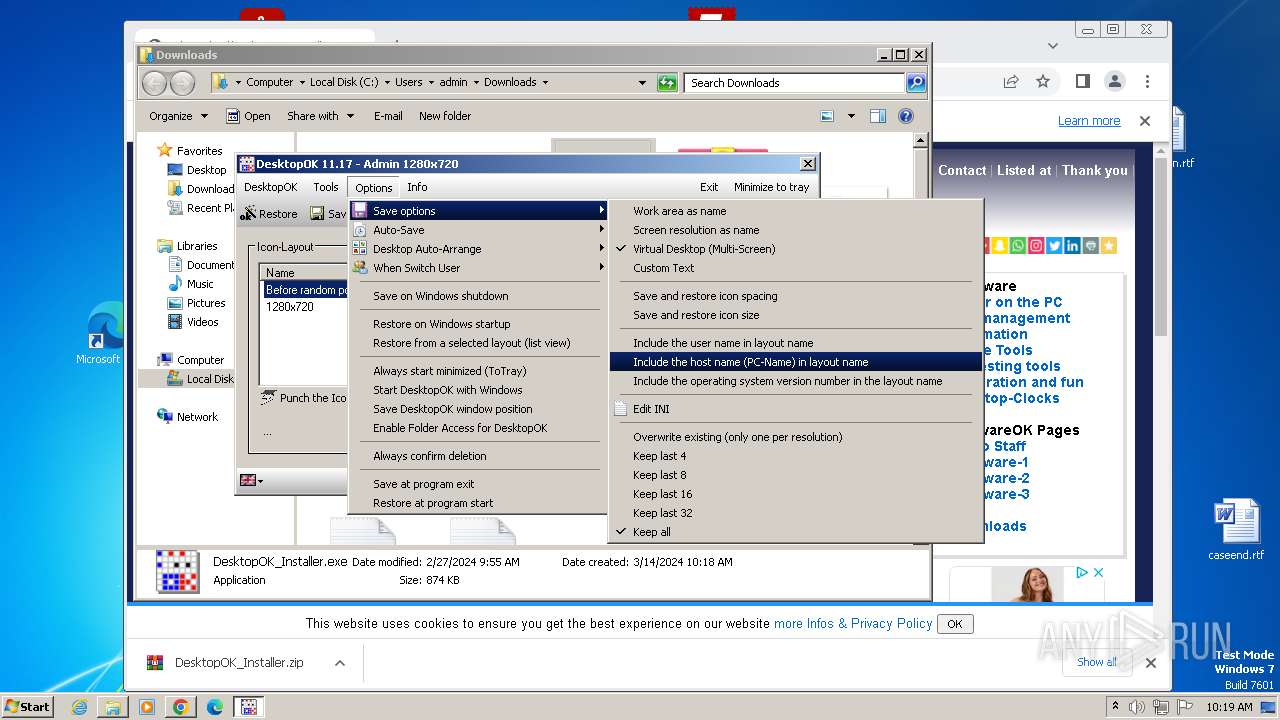
Task: Click the Windows Media Player taskbar icon
Action: pos(147,707)
